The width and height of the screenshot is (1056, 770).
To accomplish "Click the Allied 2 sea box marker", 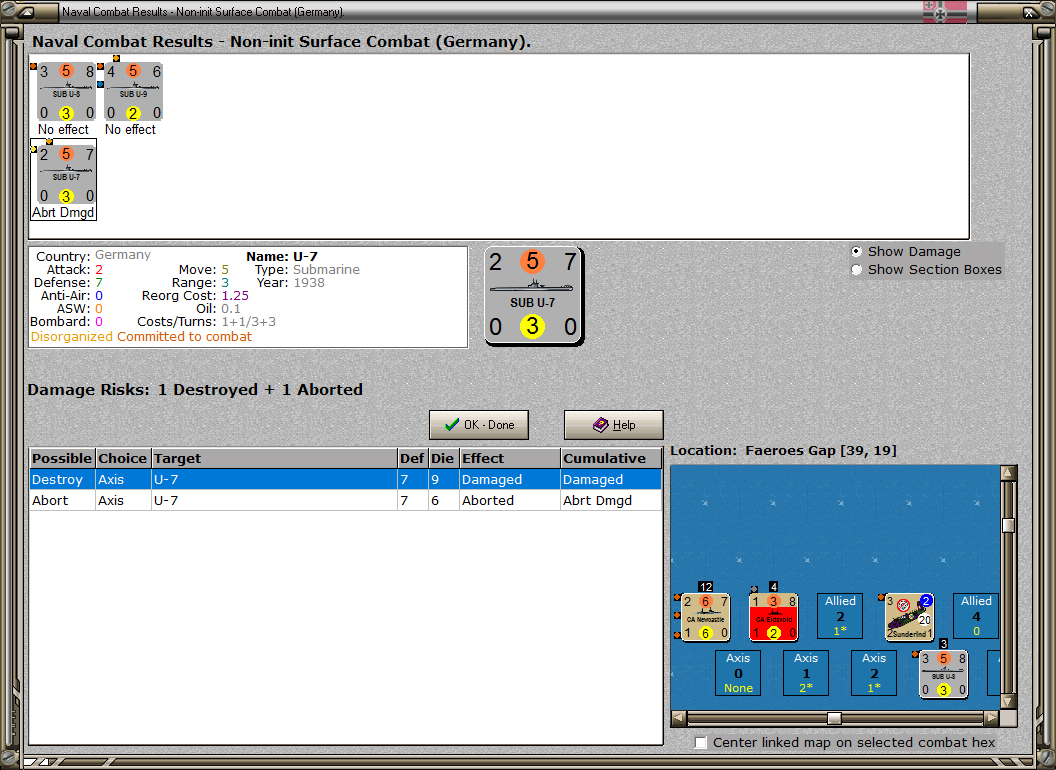I will click(840, 616).
